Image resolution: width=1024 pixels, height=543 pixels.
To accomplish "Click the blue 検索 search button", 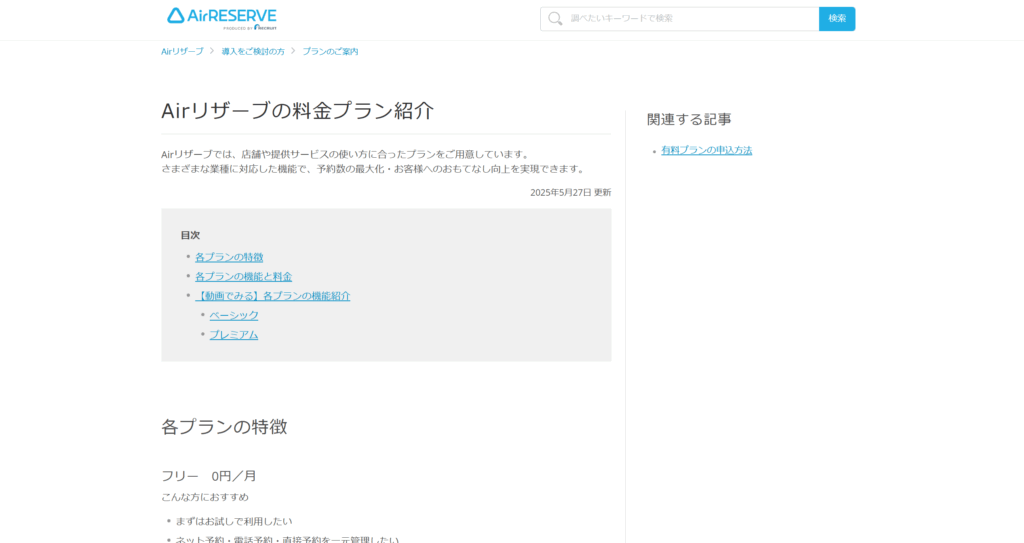I will tap(837, 19).
